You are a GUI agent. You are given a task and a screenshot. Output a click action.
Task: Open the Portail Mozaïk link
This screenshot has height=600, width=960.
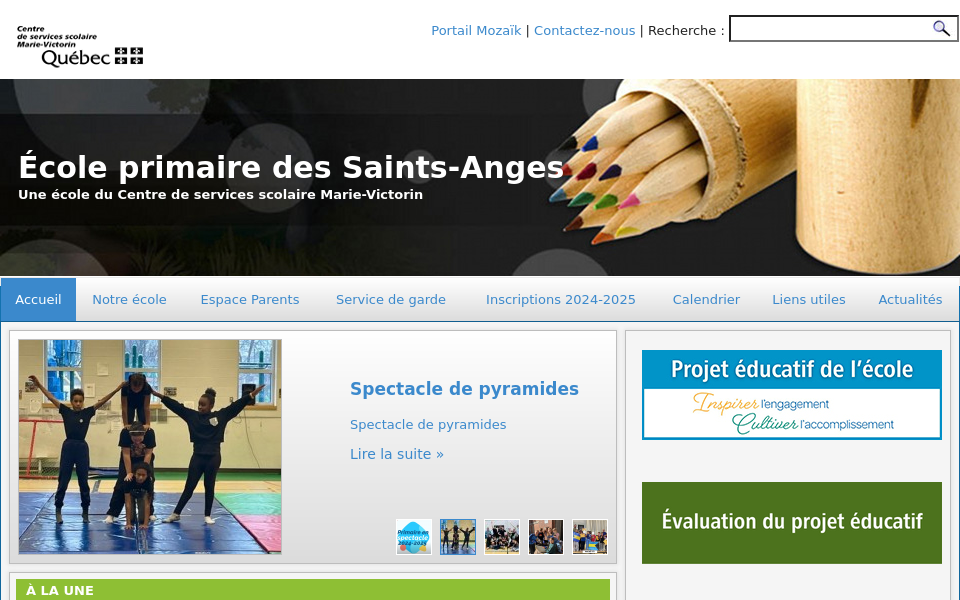(476, 30)
